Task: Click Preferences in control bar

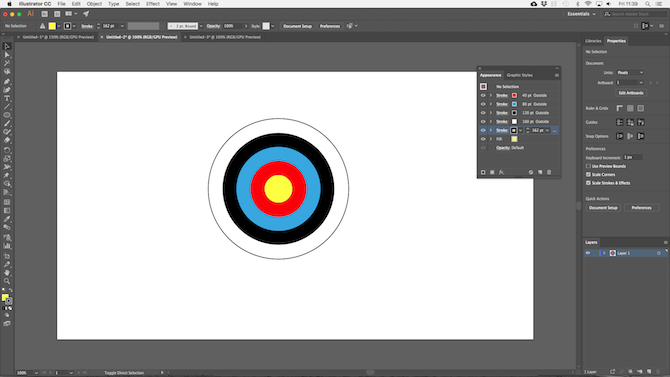Action: [330, 26]
